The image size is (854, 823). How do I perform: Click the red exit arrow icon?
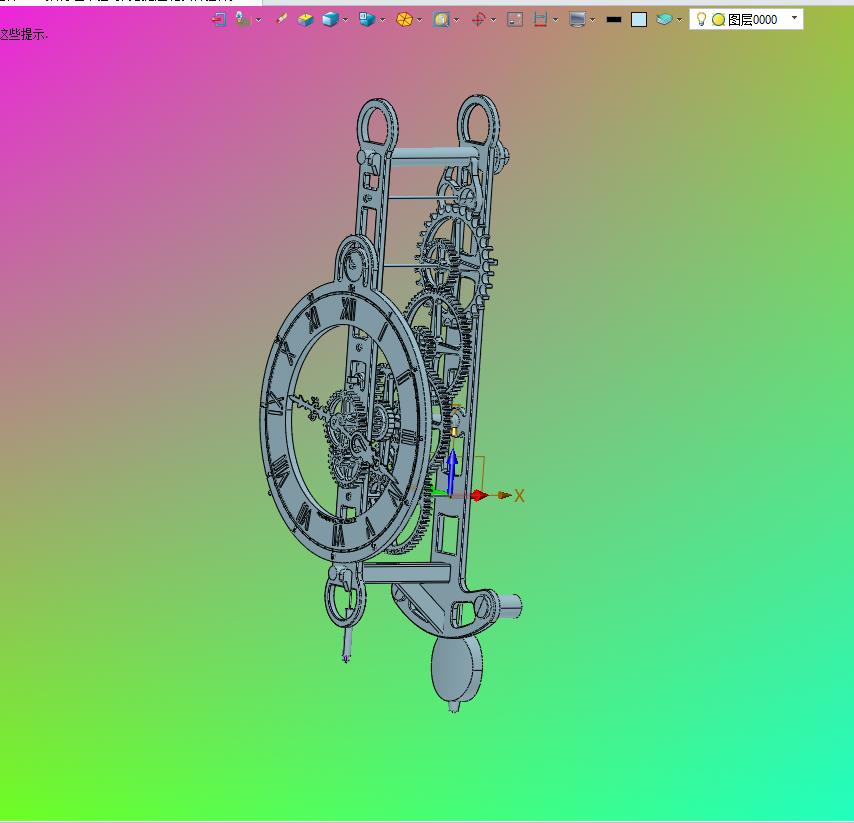pos(219,20)
